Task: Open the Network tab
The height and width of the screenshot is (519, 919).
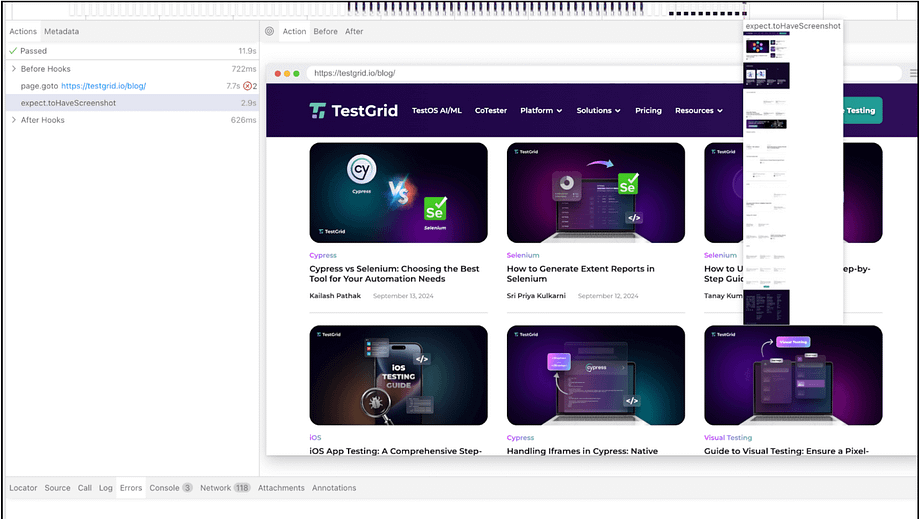Action: pyautogui.click(x=225, y=487)
